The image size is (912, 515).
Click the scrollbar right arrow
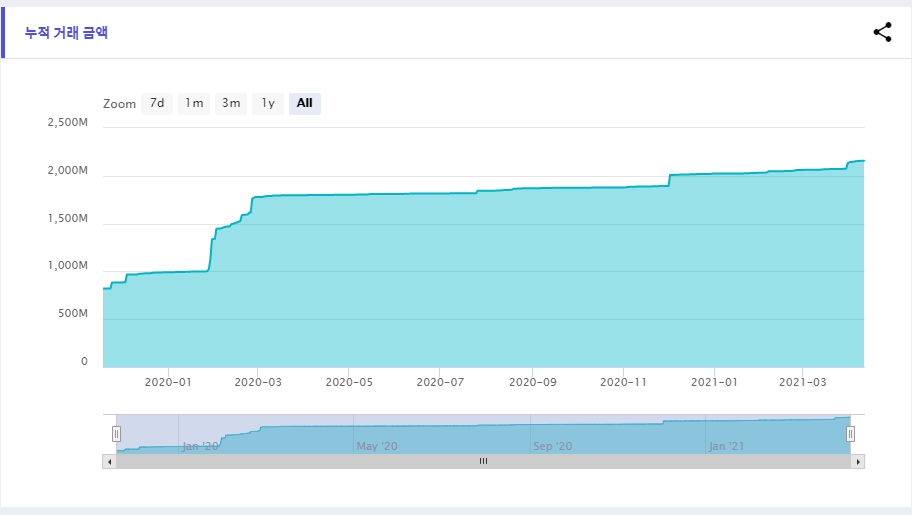[x=858, y=461]
